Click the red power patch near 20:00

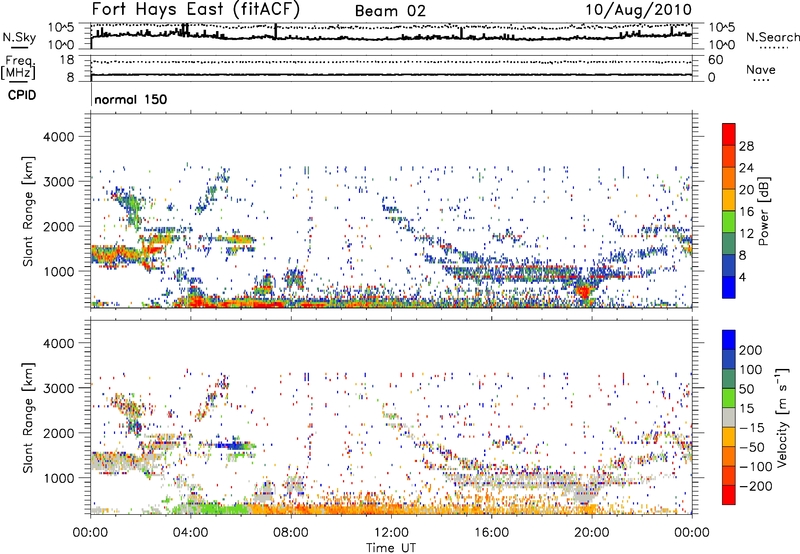click(583, 292)
